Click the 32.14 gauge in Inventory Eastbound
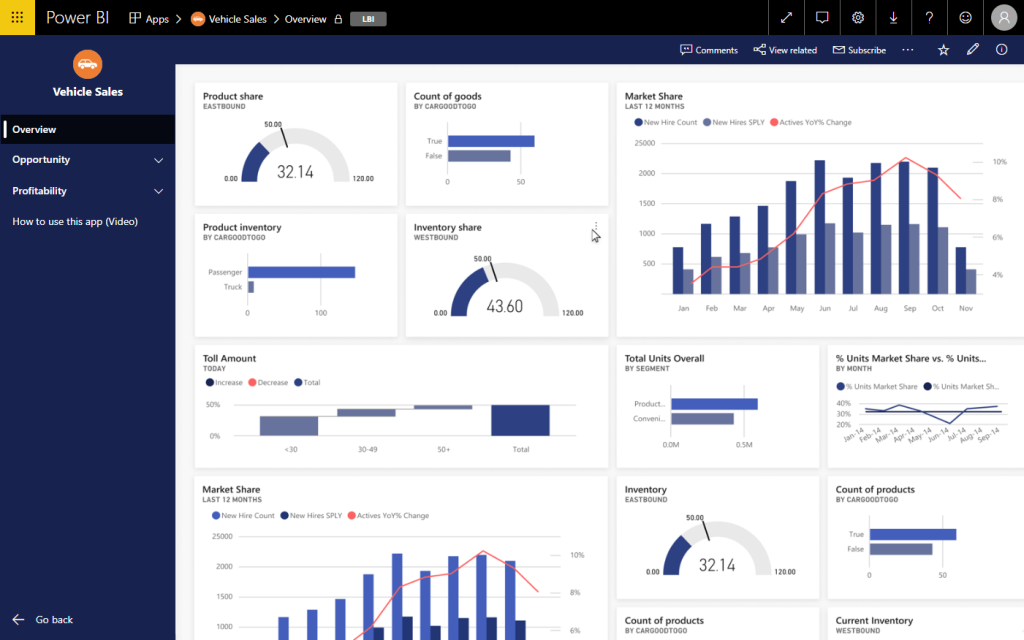 pos(717,550)
